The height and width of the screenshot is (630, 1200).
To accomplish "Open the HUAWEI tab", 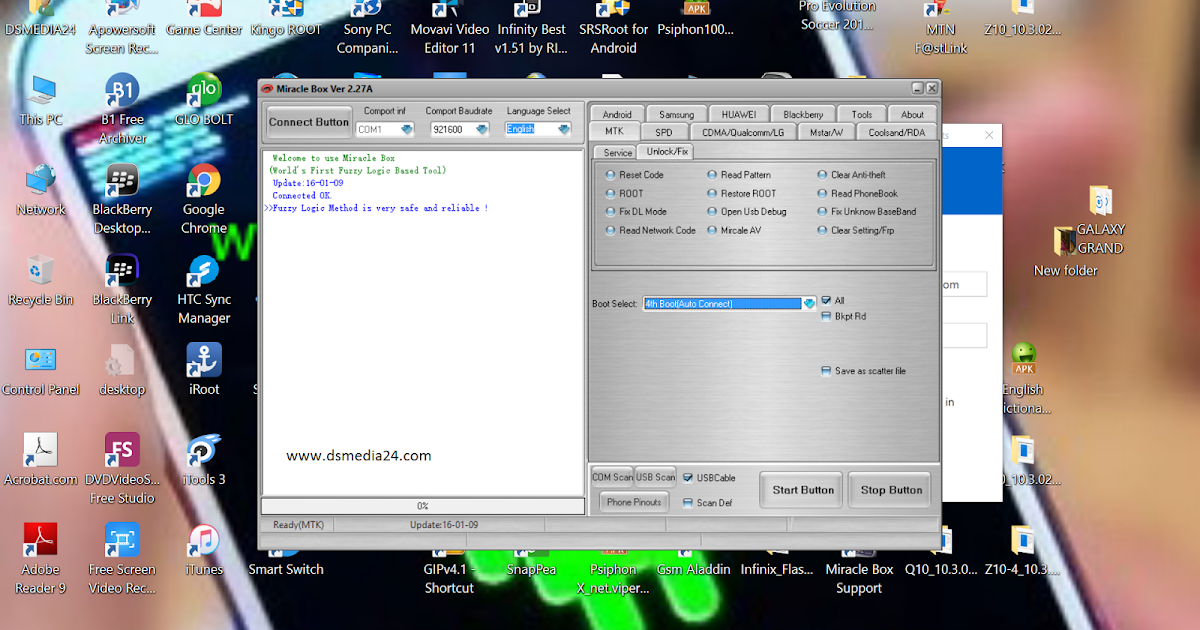I will click(x=739, y=114).
